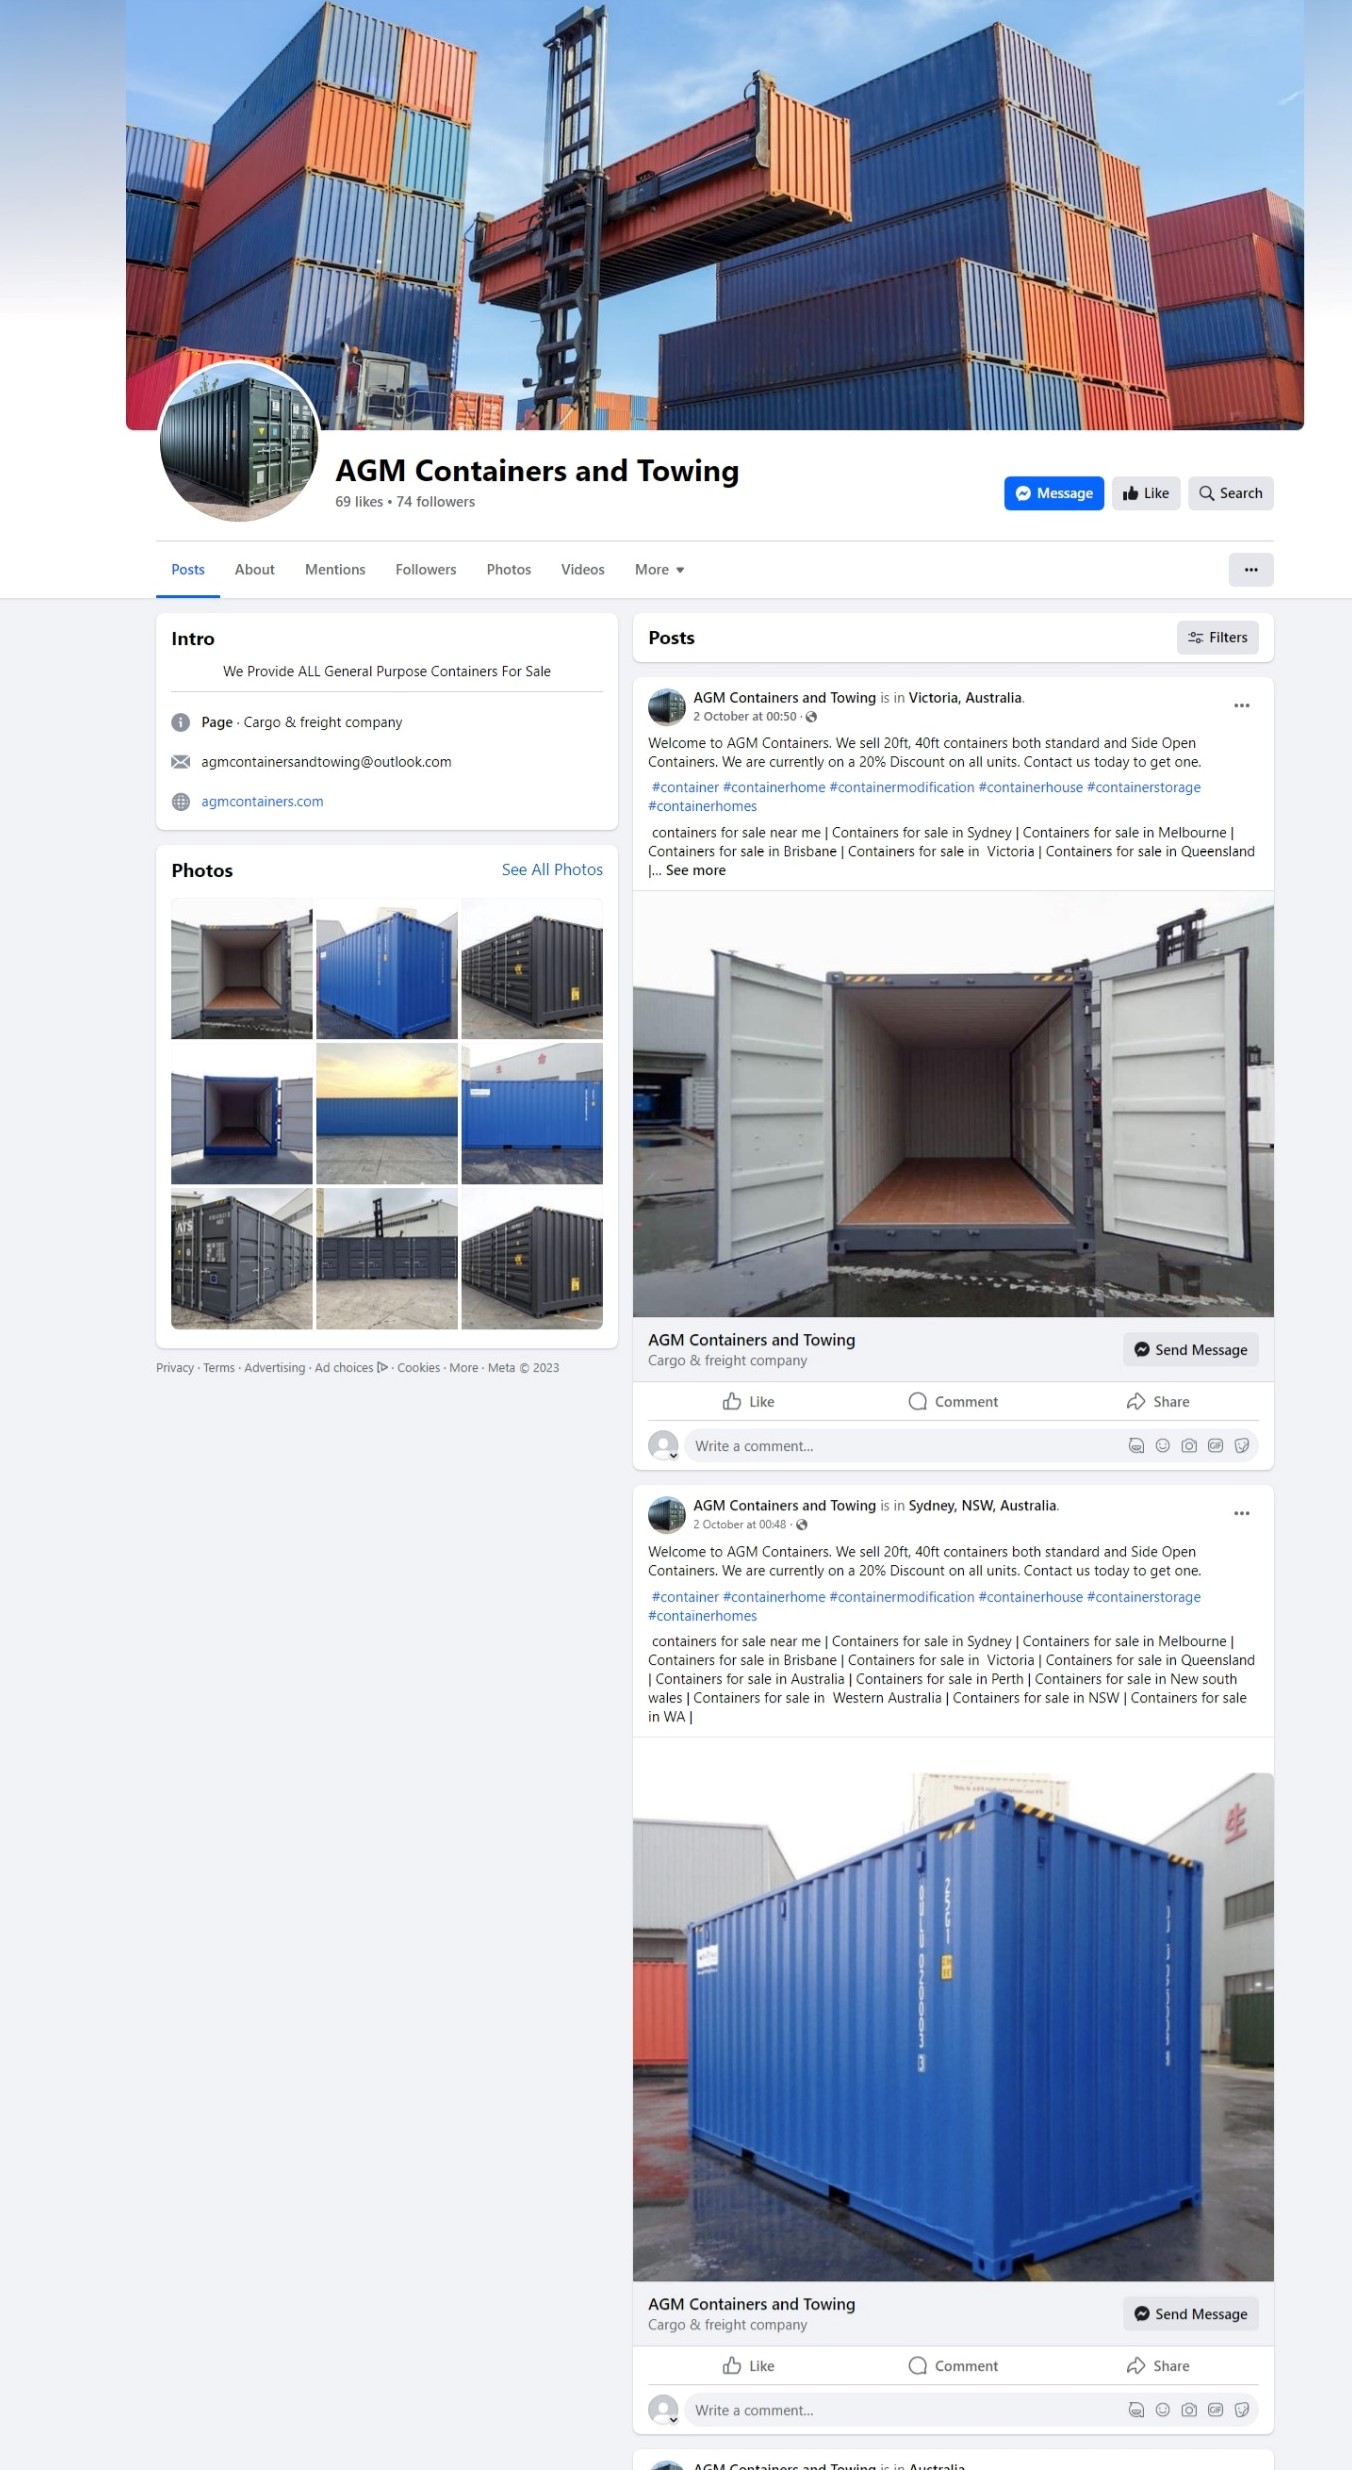
Task: Like the Sydney, NSW post
Action: 749,2366
